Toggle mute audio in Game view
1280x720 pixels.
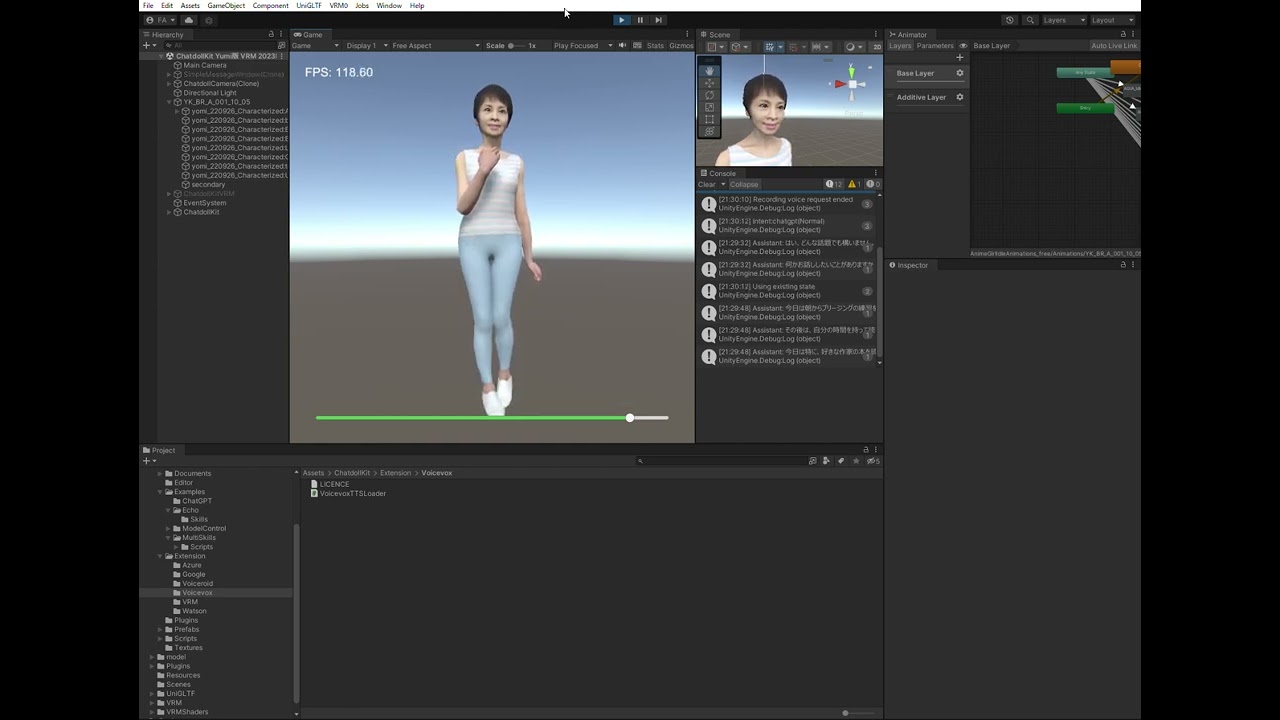click(622, 46)
